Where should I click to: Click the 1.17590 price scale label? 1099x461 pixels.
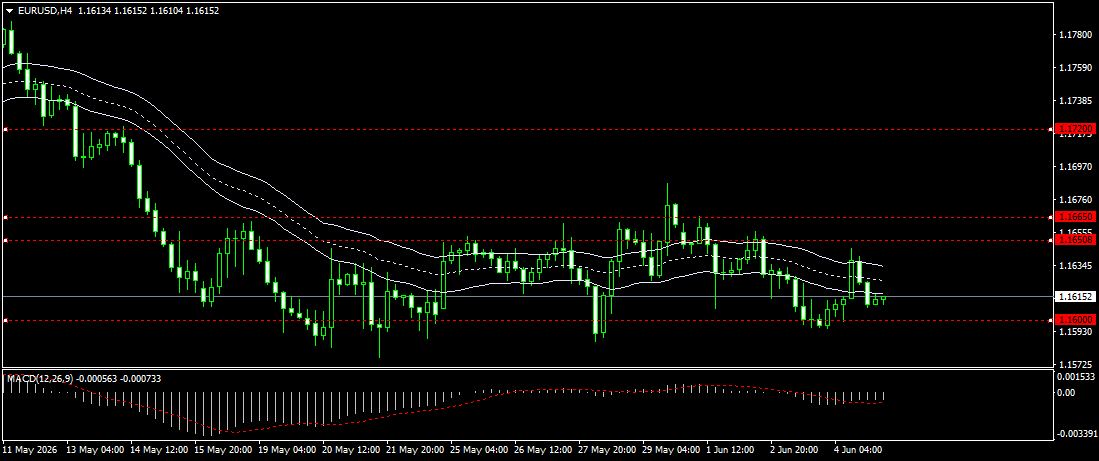1076,68
